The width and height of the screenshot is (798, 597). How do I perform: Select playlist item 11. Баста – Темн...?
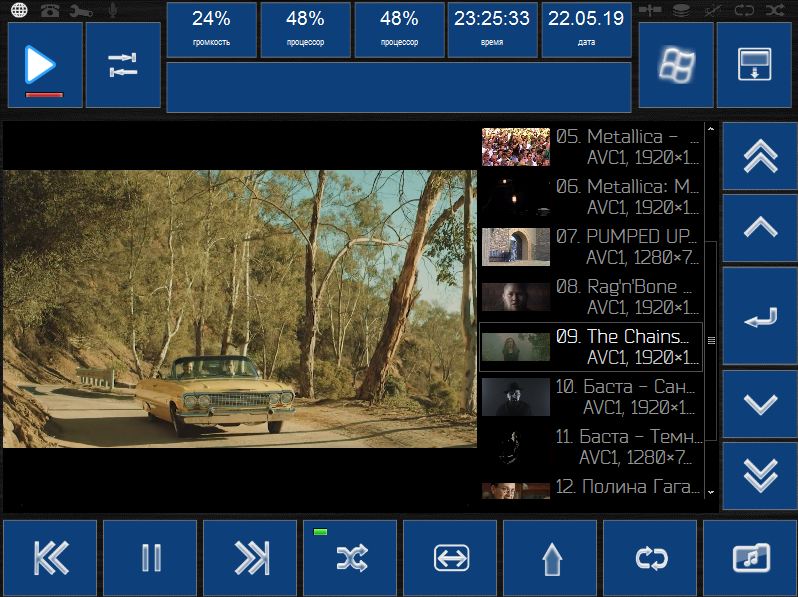(591, 446)
